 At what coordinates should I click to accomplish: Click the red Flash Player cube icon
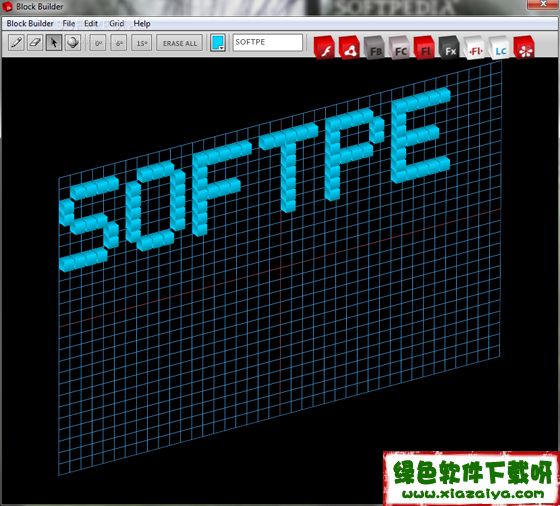pyautogui.click(x=324, y=48)
